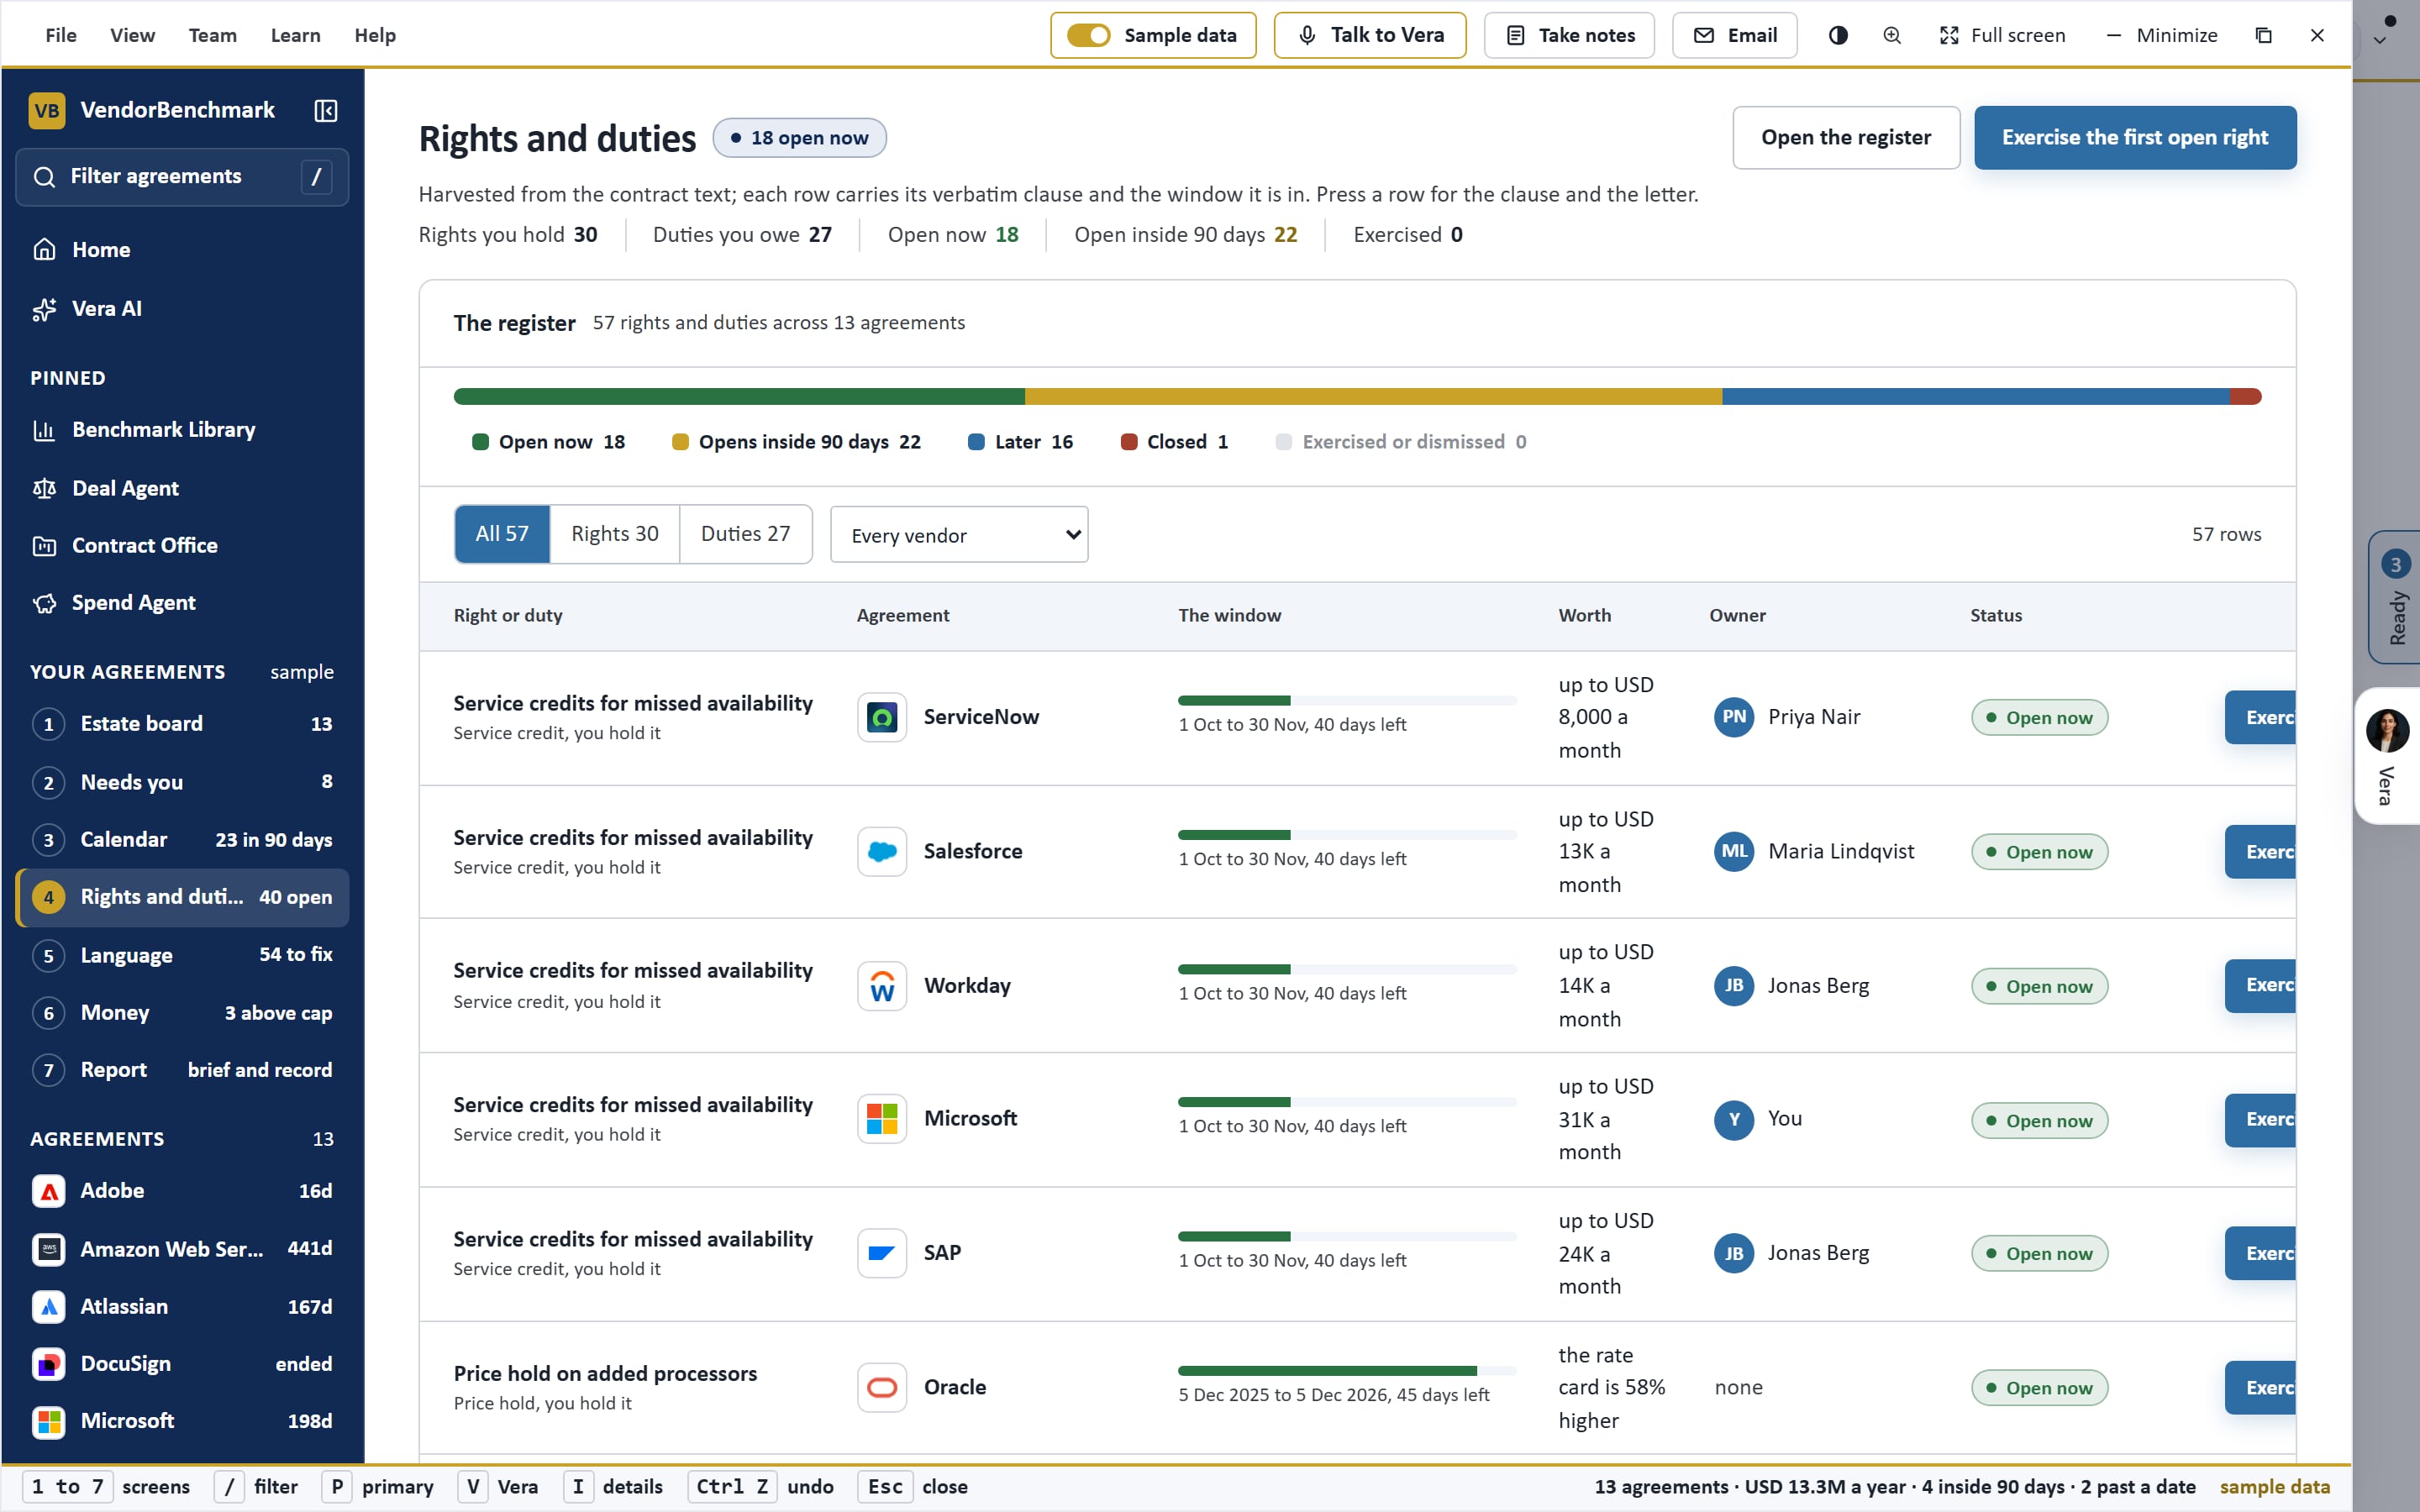Select the Duties 27 filter segment
Viewport: 2420px width, 1512px height.
pyautogui.click(x=745, y=534)
